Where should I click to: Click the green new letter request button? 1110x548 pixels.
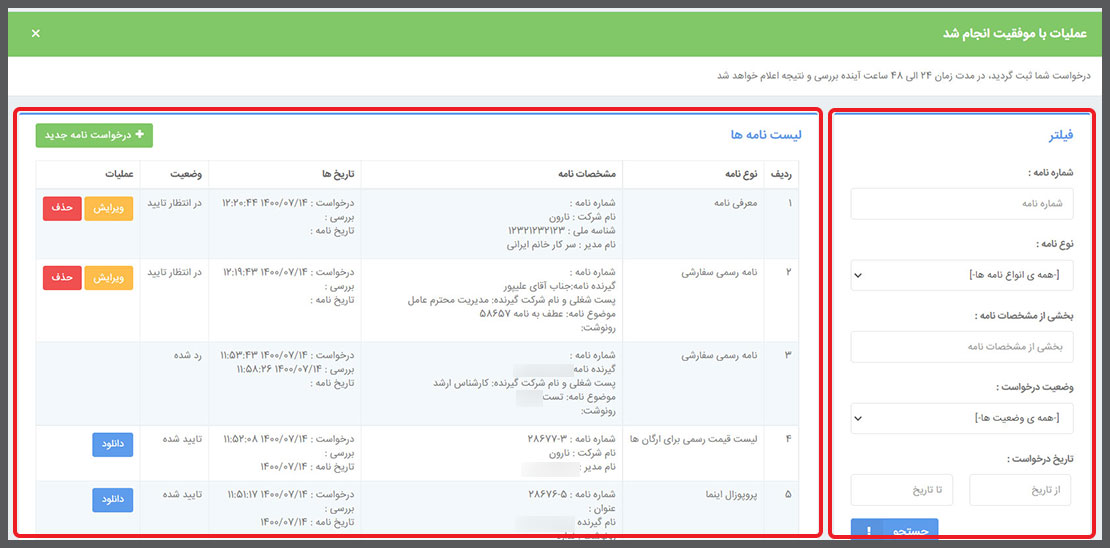coord(94,135)
